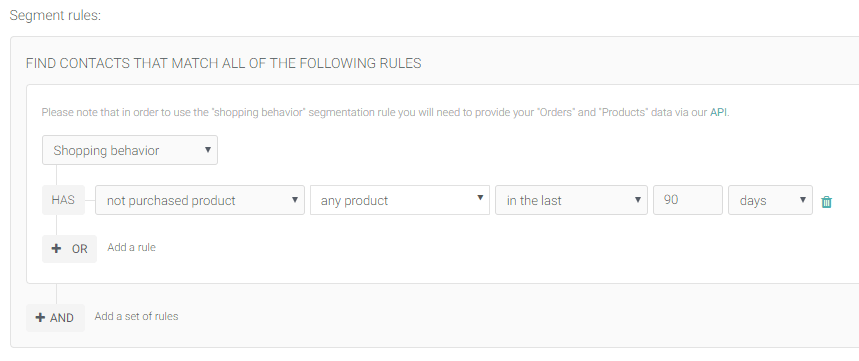Click the 'Segment rules:' label
Screen dimensions: 859x361
pyautogui.click(x=55, y=15)
